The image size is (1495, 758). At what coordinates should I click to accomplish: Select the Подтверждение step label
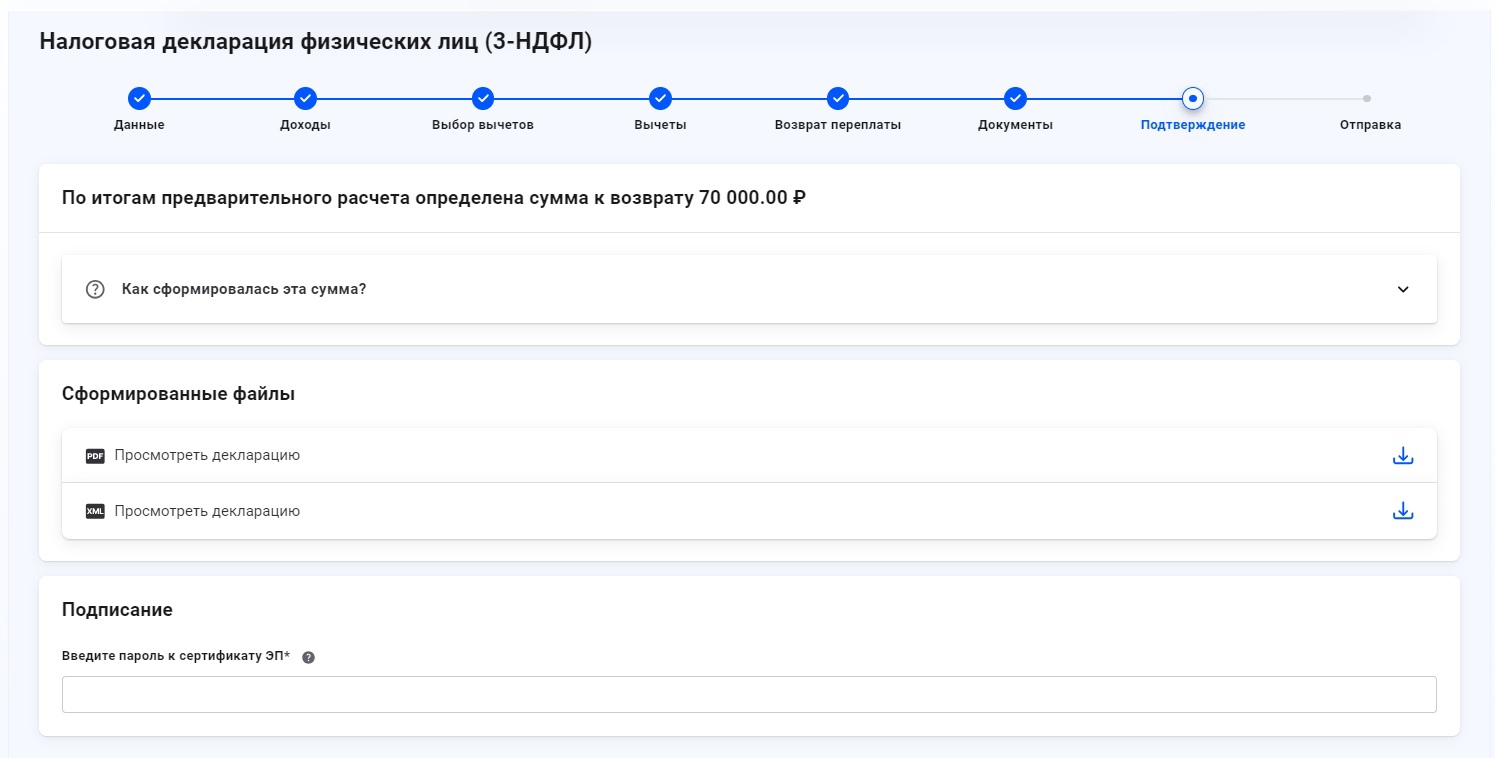(1192, 125)
